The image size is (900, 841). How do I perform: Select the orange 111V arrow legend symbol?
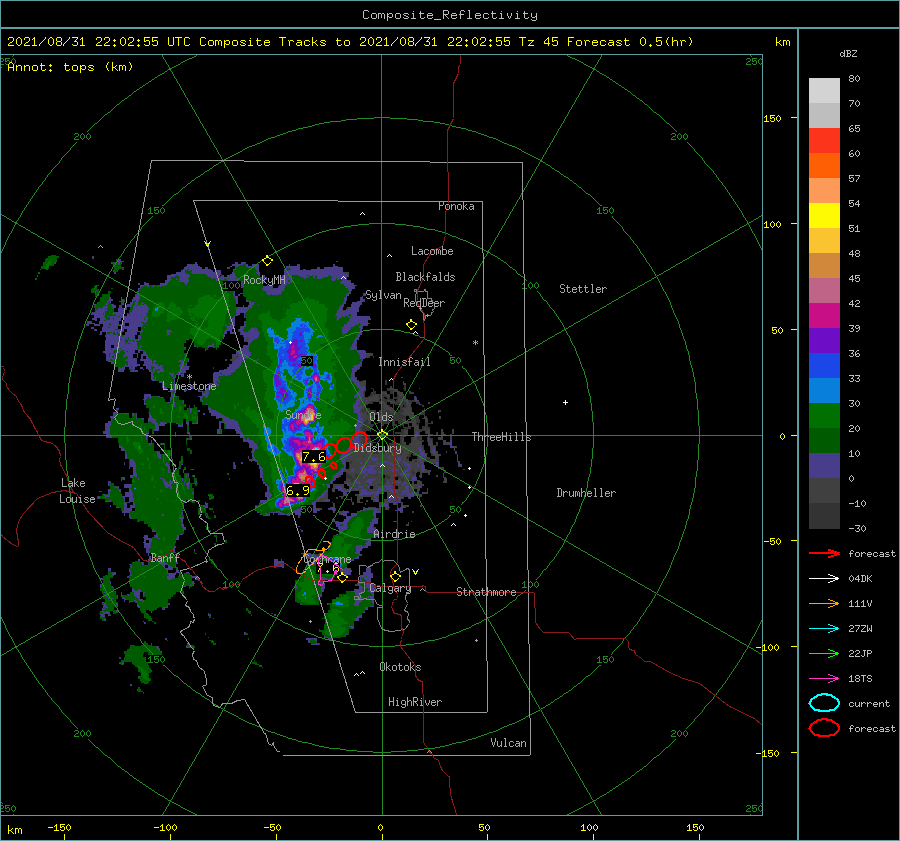(824, 603)
